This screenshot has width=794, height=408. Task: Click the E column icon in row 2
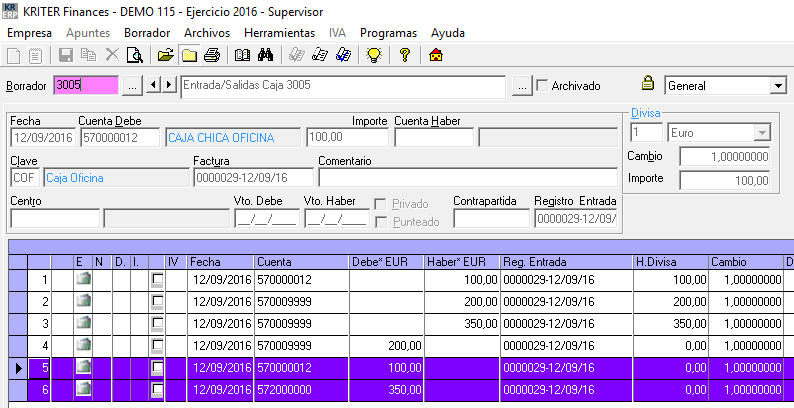84,302
